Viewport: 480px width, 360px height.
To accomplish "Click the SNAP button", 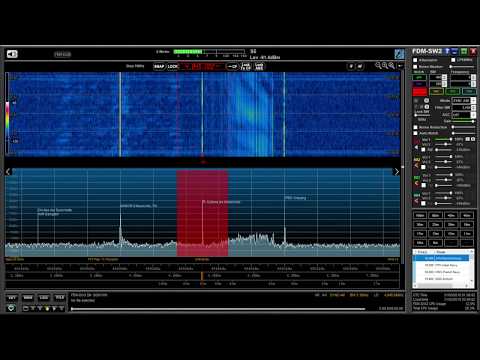I will (159, 66).
